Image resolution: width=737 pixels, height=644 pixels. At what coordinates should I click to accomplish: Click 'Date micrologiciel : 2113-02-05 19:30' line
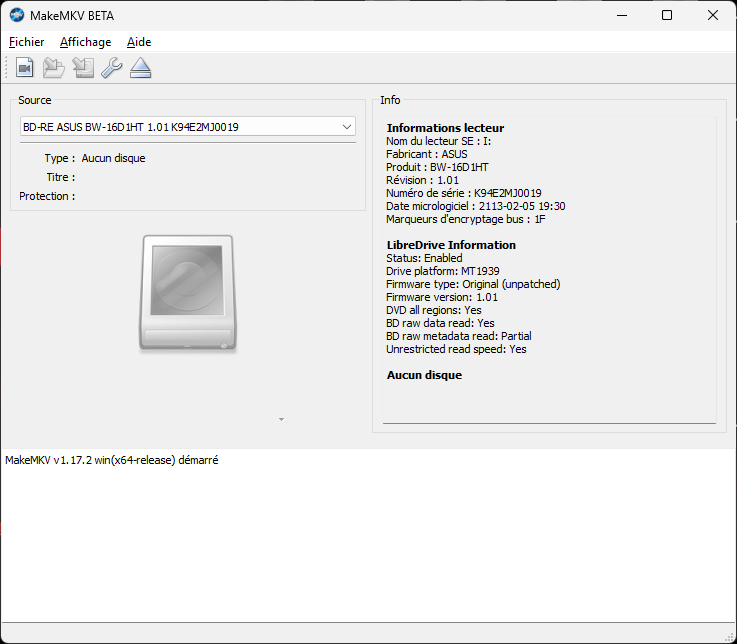pyautogui.click(x=476, y=206)
